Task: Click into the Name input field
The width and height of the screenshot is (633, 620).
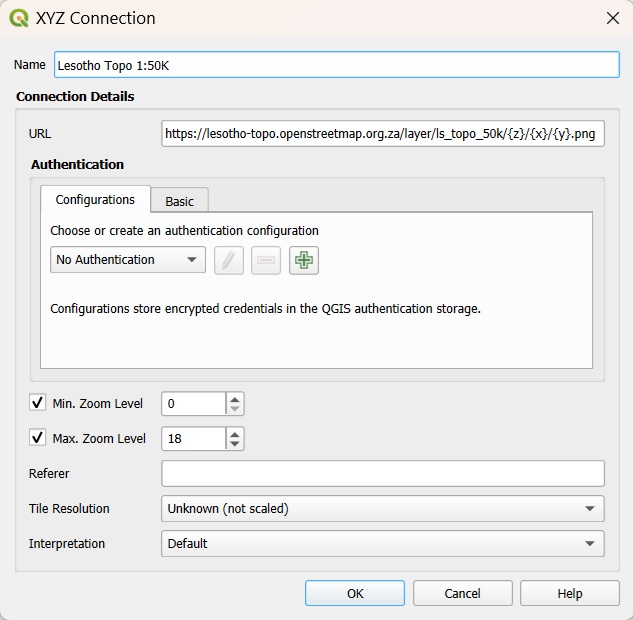Action: tap(337, 65)
